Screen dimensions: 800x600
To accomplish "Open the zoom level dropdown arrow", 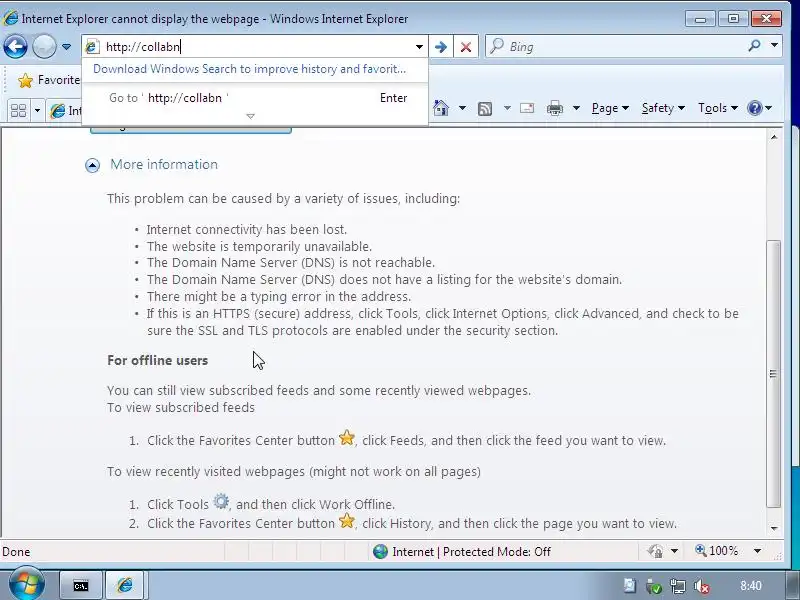I will click(758, 551).
